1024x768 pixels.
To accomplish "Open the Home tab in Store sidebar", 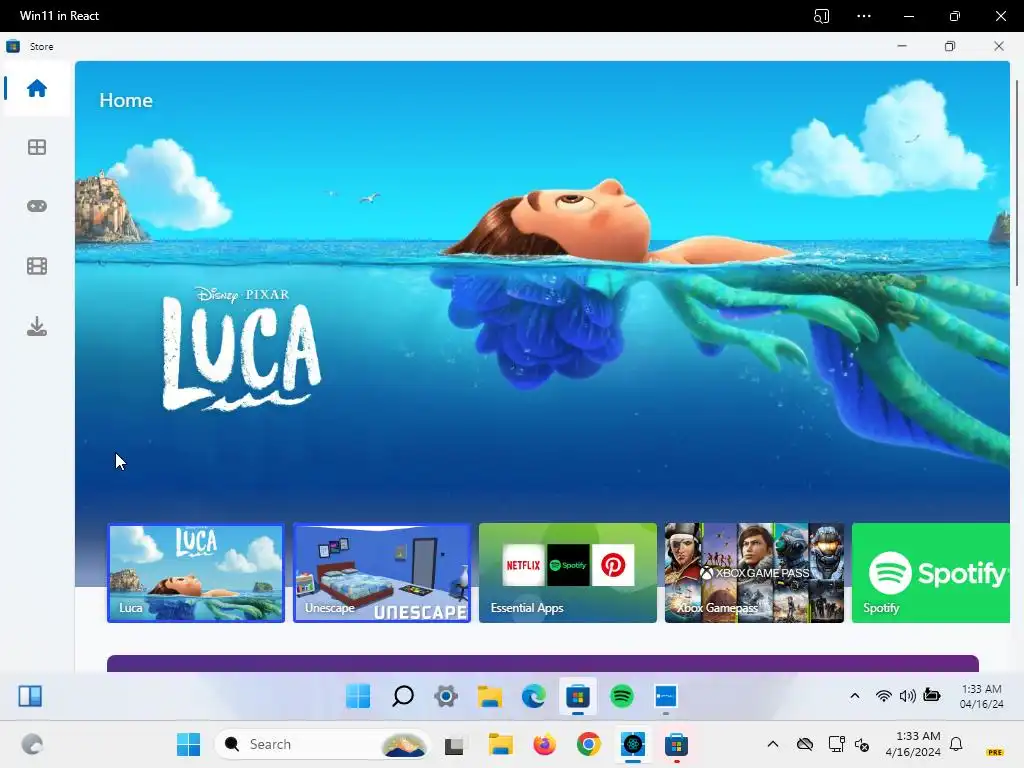I will [37, 88].
